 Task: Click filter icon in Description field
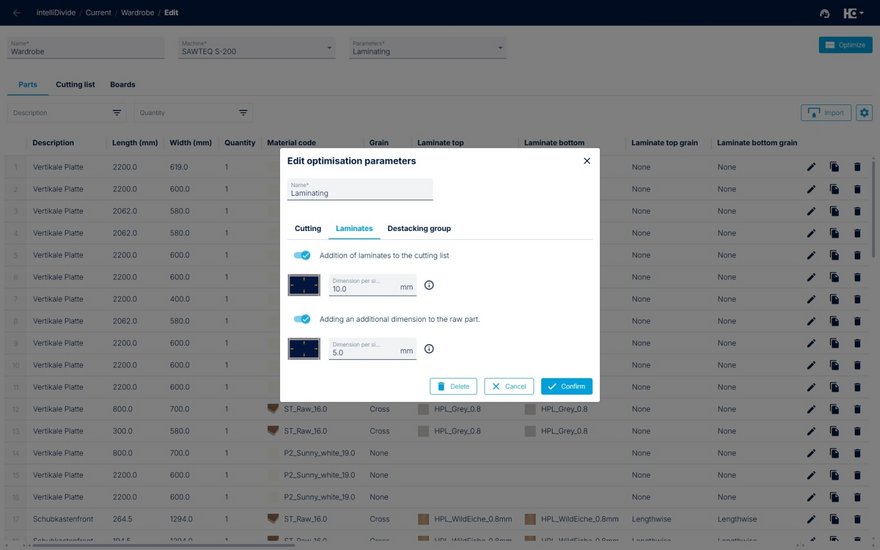coord(117,113)
